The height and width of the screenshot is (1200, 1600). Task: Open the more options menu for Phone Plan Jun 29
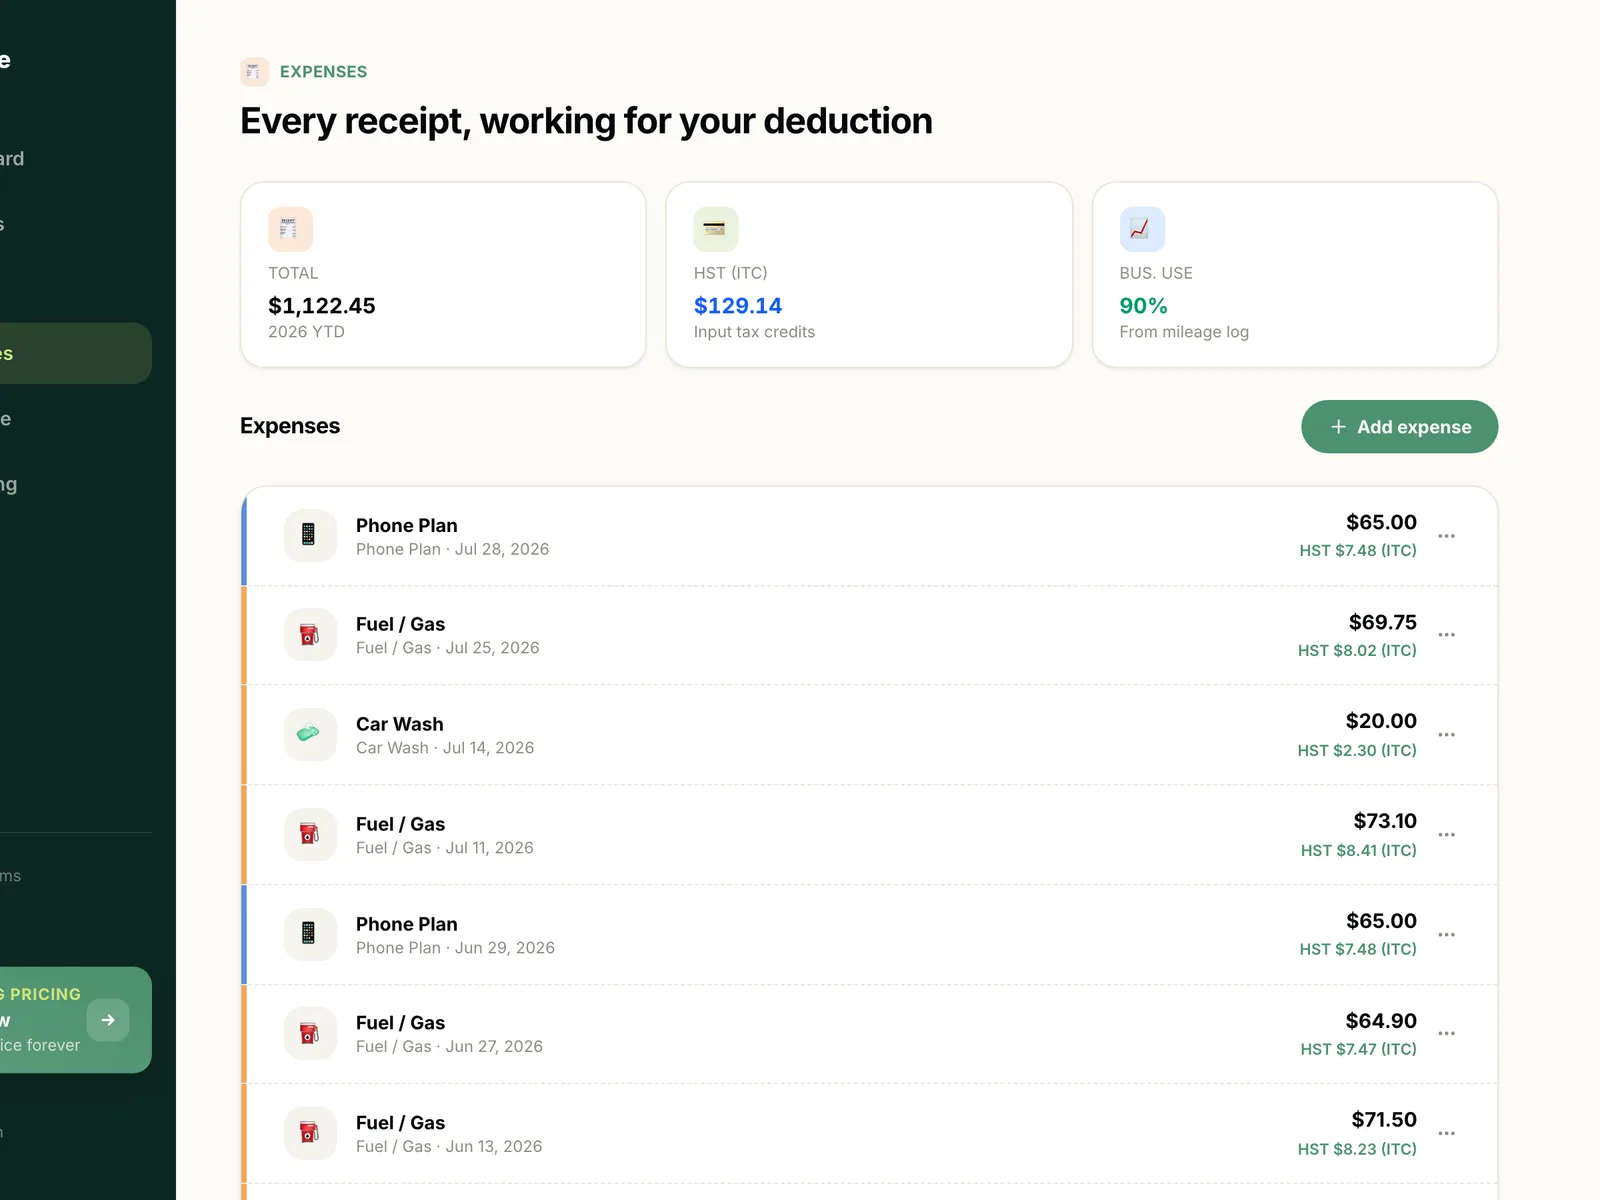[x=1447, y=935]
